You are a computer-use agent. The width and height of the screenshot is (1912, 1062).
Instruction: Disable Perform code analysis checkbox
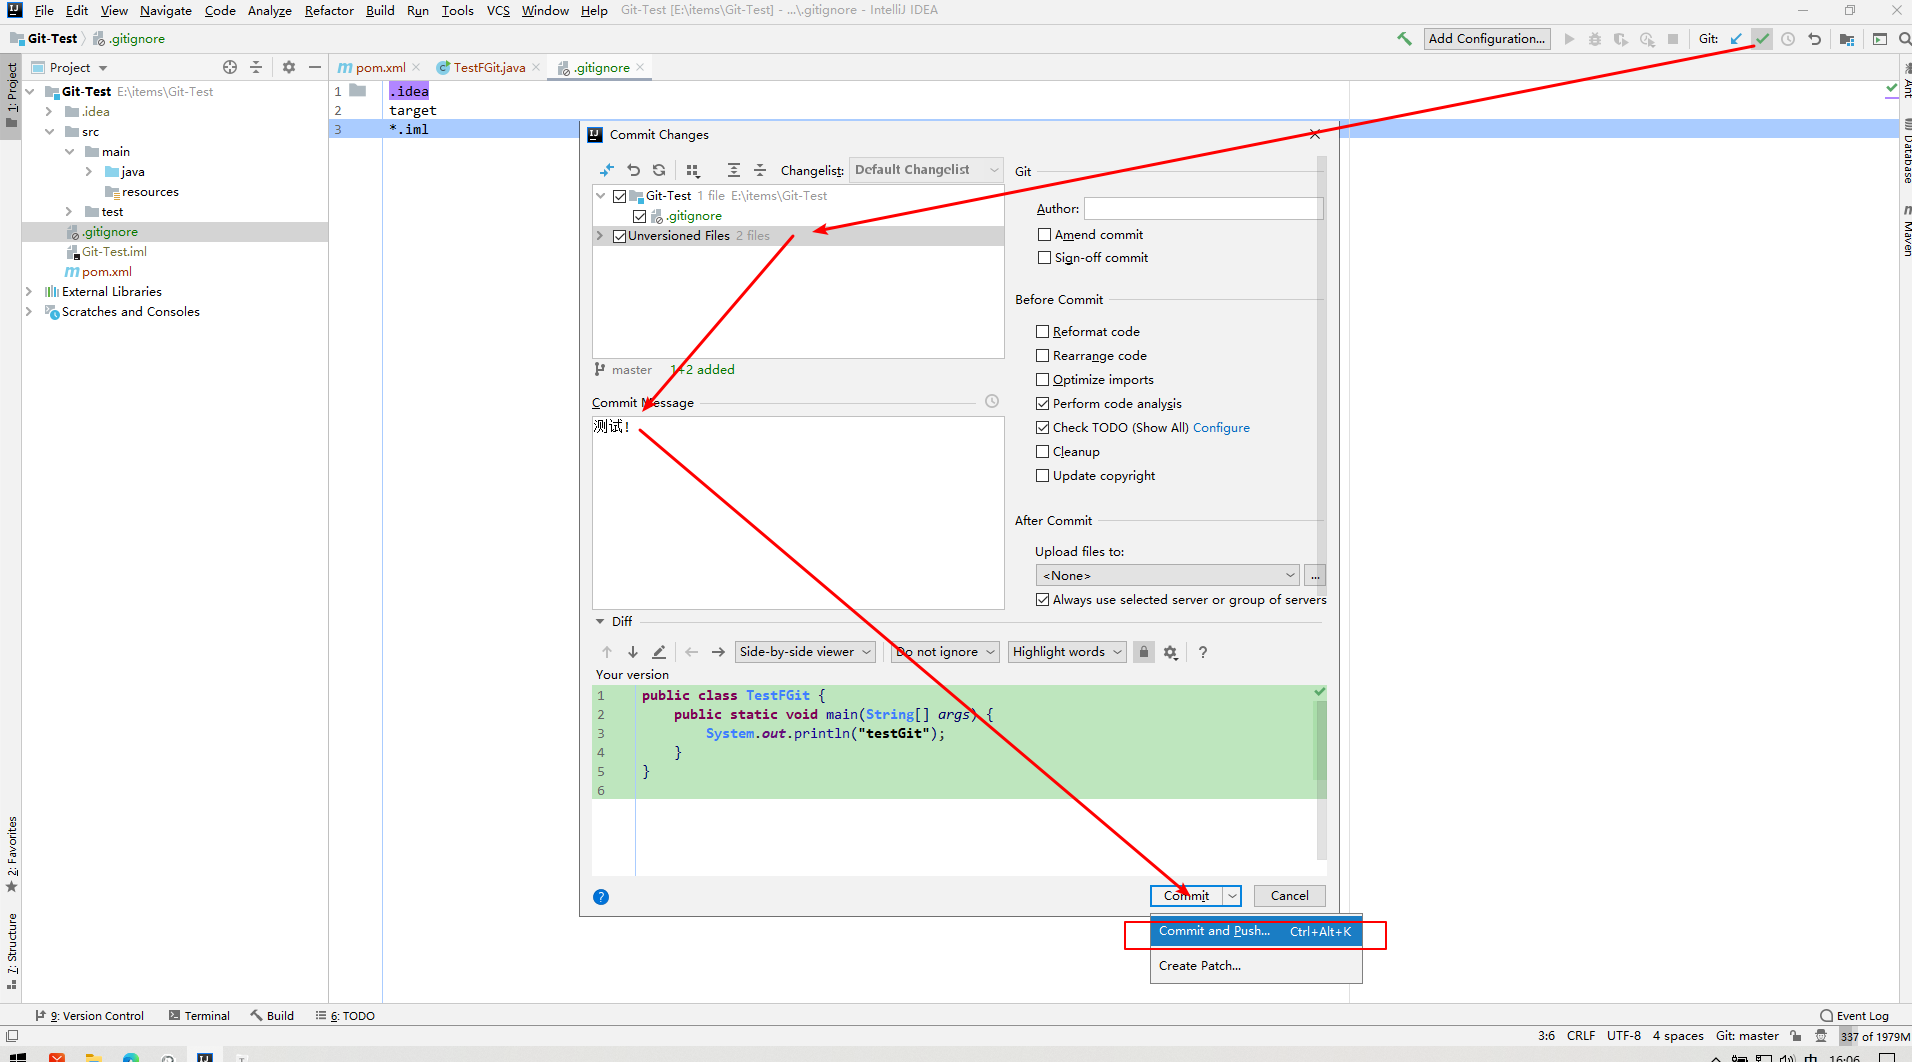tap(1043, 404)
